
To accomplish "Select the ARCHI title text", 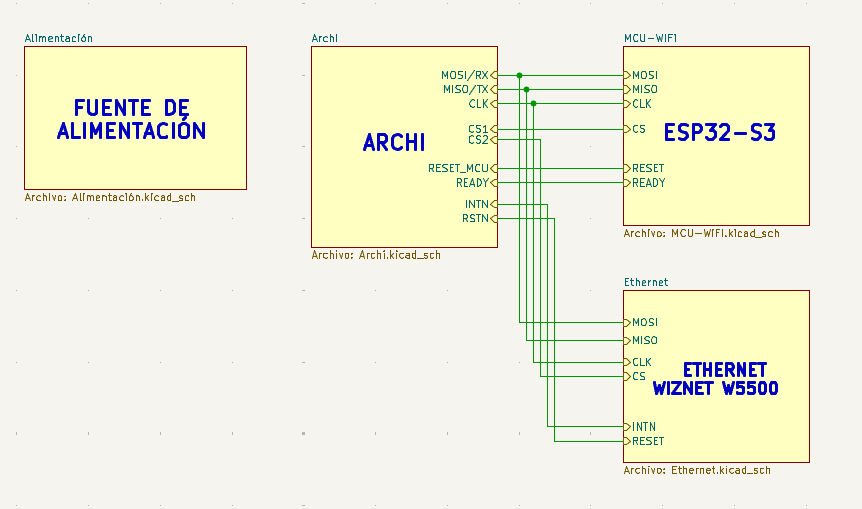I will (394, 143).
